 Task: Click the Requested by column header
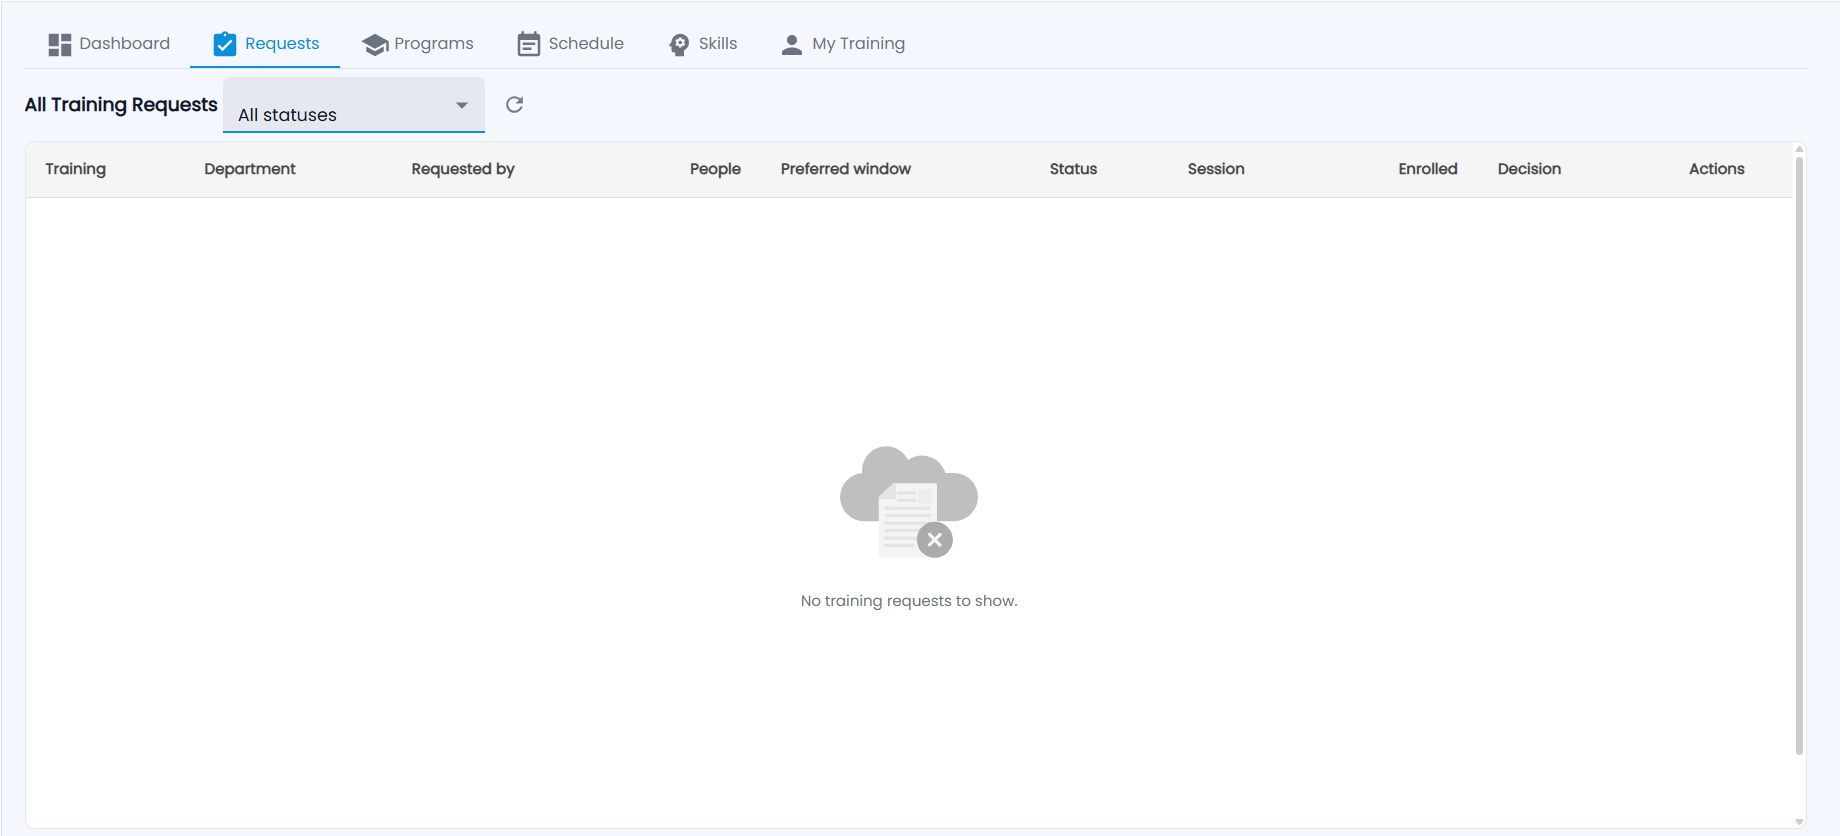[463, 169]
